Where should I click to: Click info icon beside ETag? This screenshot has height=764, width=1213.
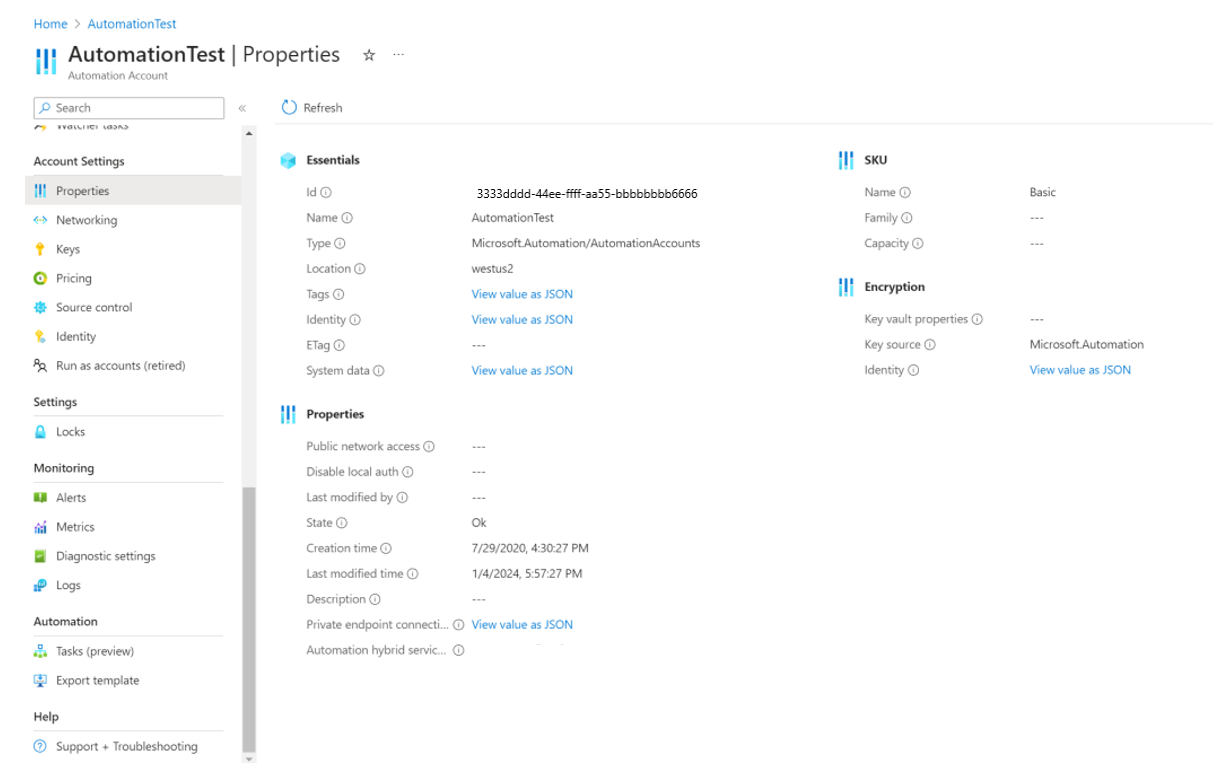(339, 345)
